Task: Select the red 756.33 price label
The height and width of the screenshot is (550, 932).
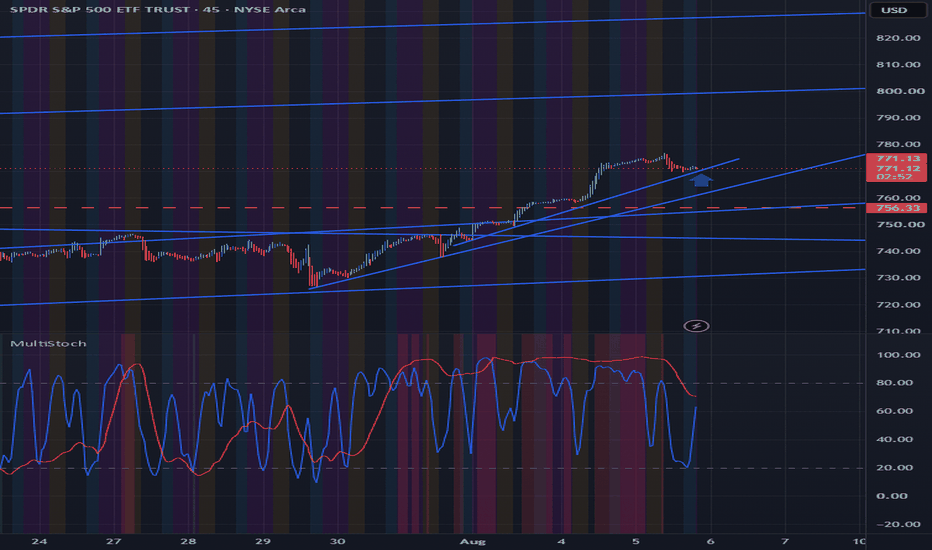Action: point(896,208)
